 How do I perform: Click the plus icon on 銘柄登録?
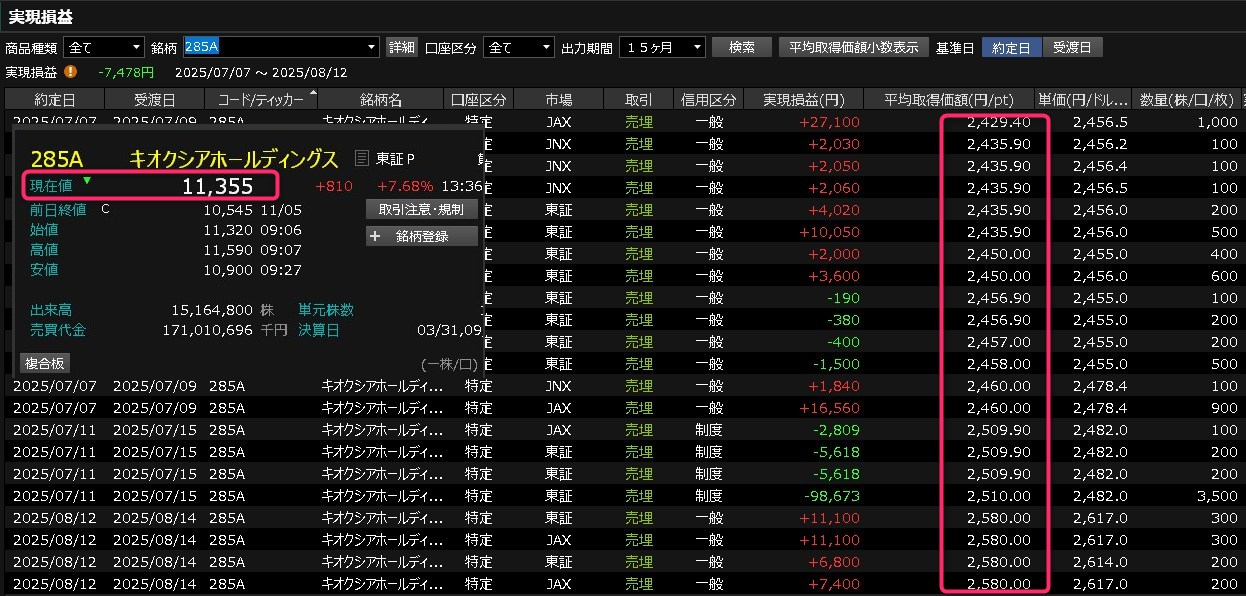click(376, 236)
